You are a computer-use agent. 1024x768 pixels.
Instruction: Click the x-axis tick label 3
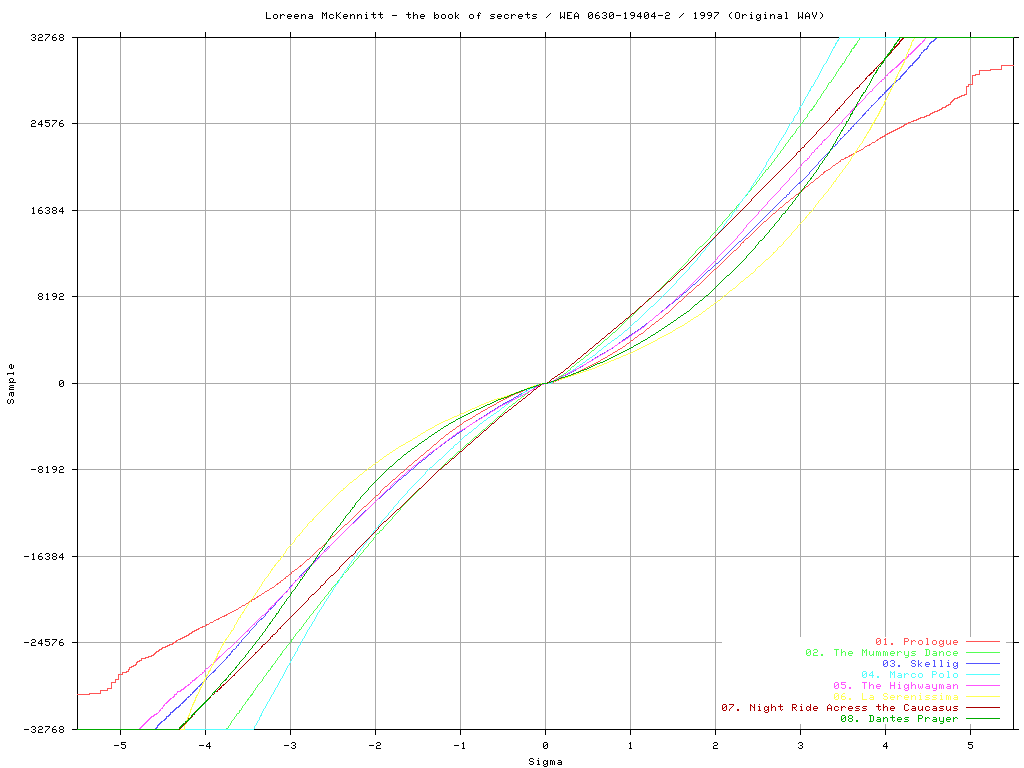tap(800, 745)
